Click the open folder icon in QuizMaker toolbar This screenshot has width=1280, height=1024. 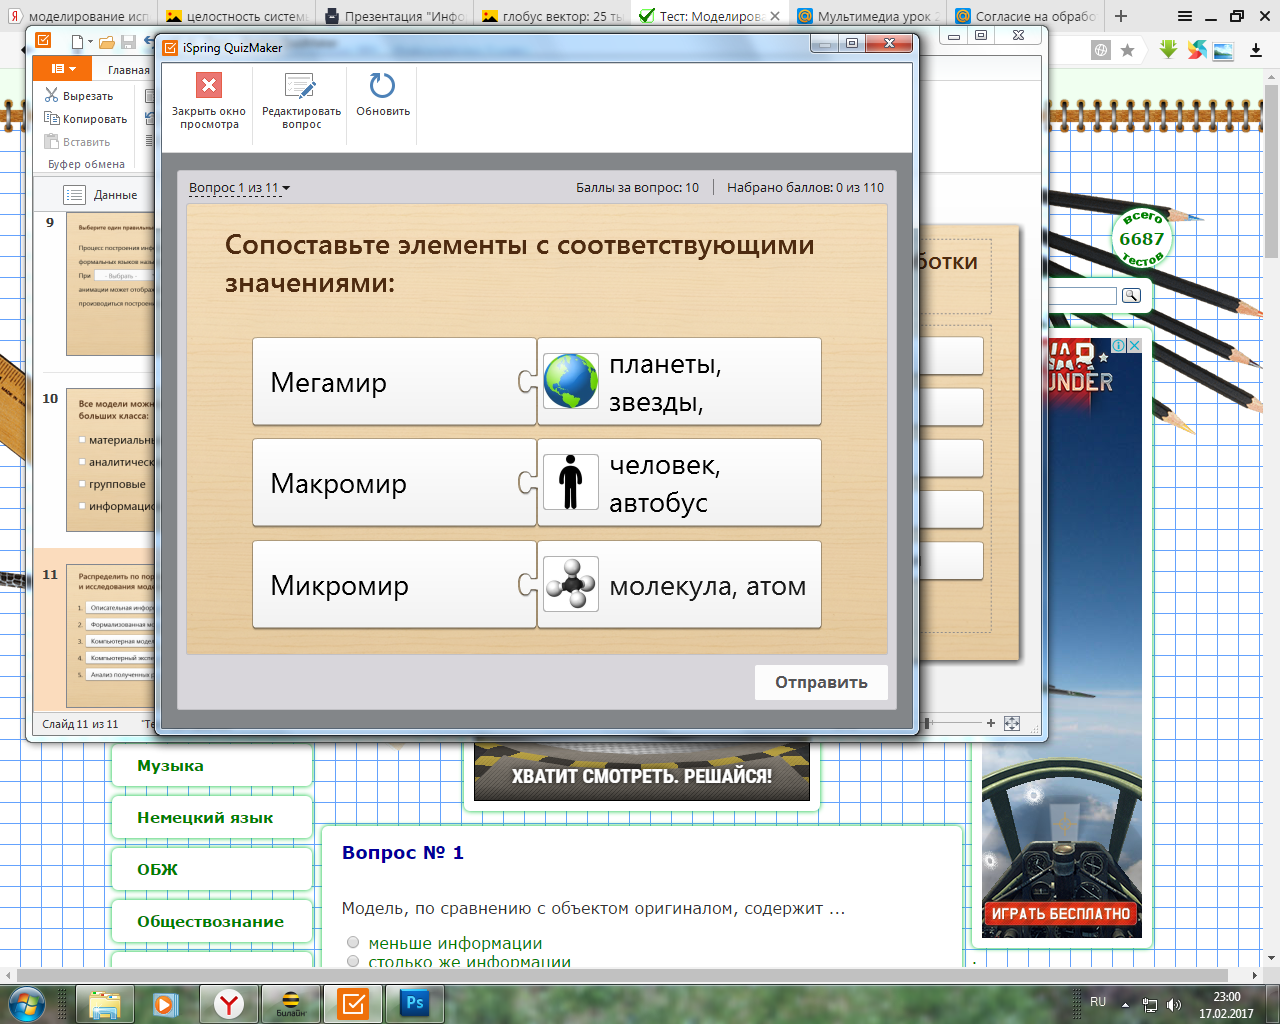[106, 42]
